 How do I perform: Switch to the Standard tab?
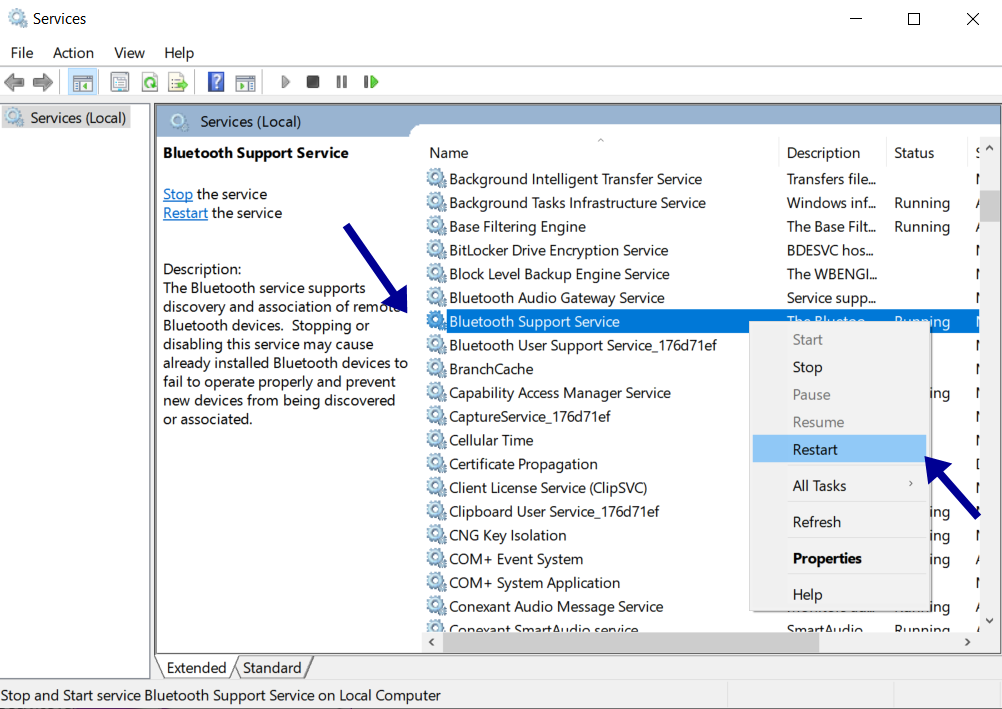click(x=272, y=667)
